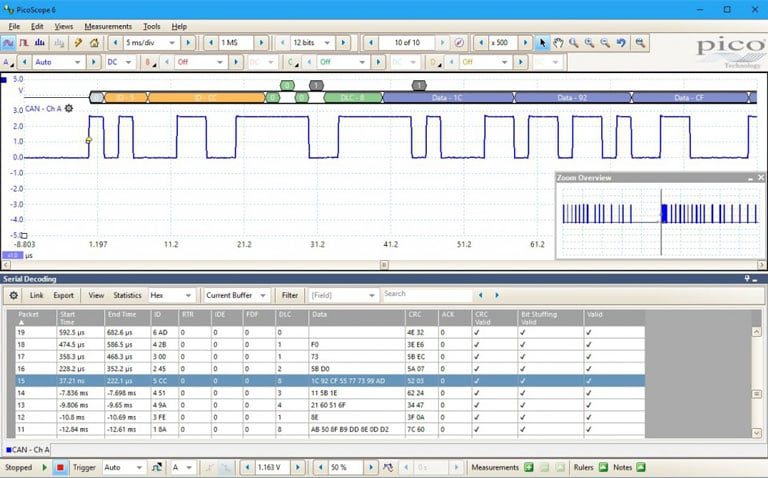Open the Measurements menu
This screenshot has height=478, width=768.
(x=108, y=26)
